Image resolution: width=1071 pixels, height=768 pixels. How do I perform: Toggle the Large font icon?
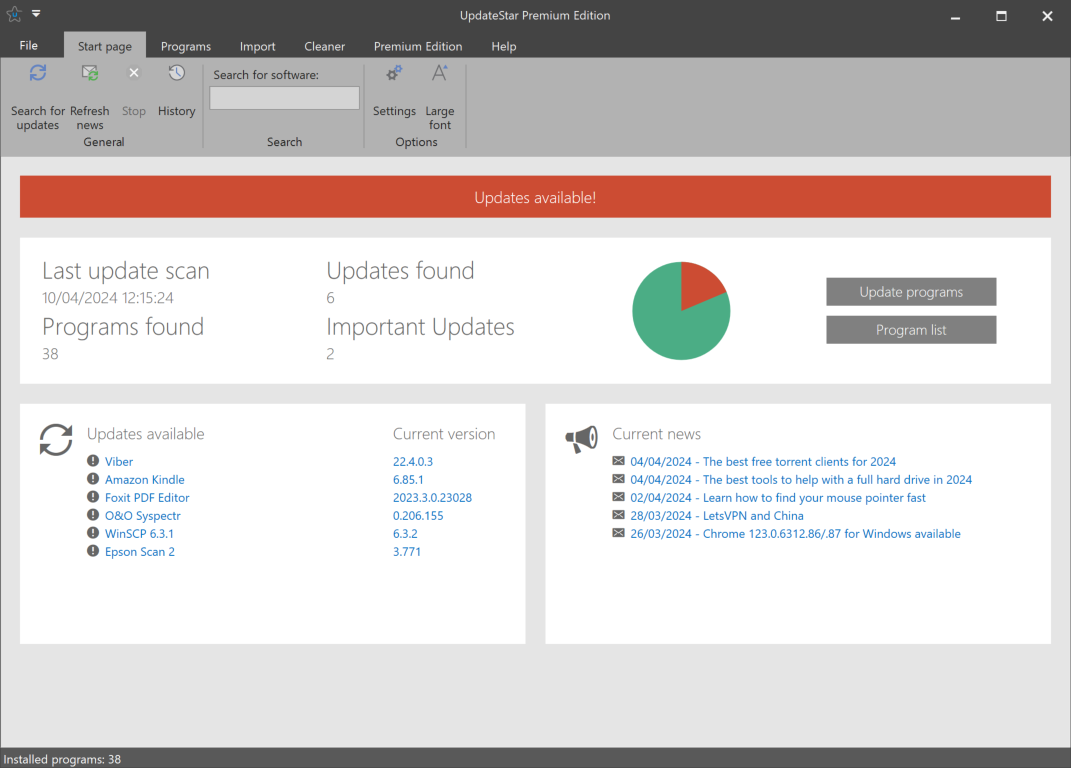[439, 73]
